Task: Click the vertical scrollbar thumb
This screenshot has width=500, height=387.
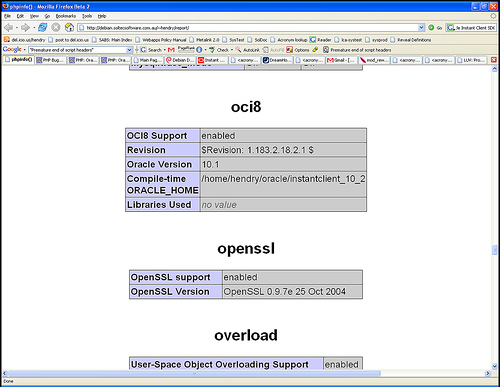Action: tap(494, 250)
